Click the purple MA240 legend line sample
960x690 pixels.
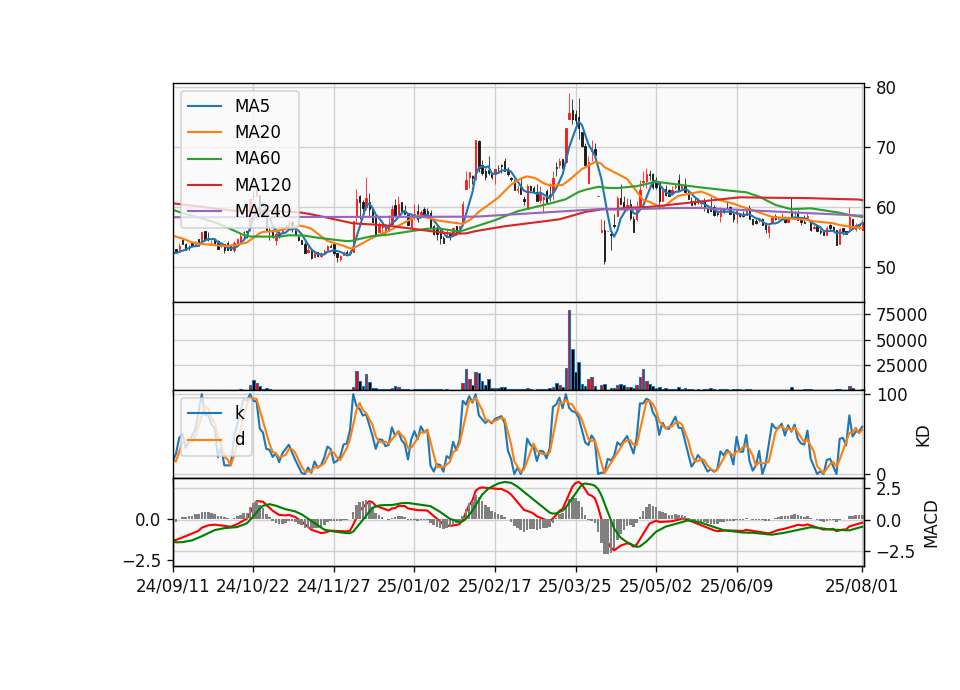coord(204,211)
